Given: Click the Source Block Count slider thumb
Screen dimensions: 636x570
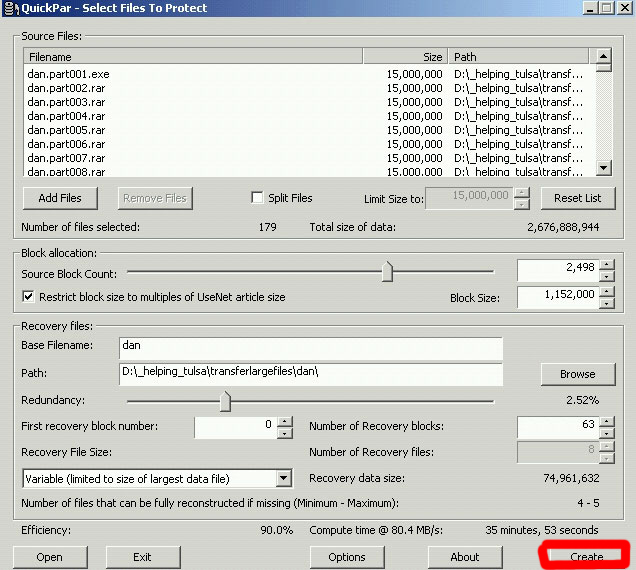Looking at the screenshot, I should click(x=387, y=271).
